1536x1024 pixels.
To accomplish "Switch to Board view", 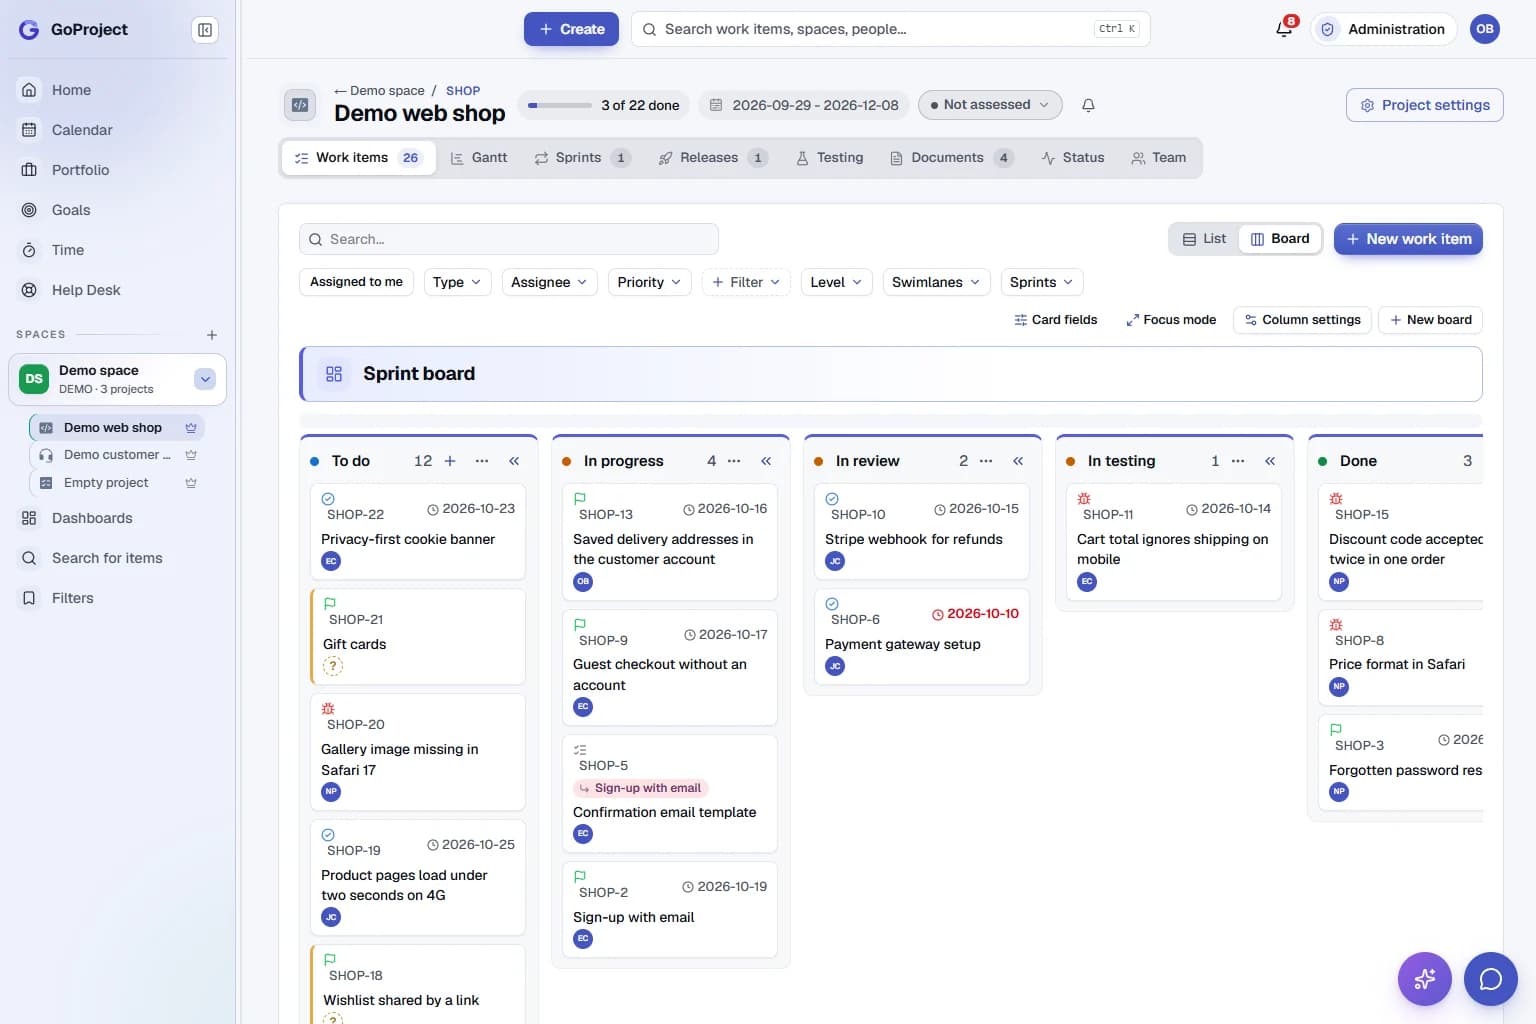I will [1280, 239].
